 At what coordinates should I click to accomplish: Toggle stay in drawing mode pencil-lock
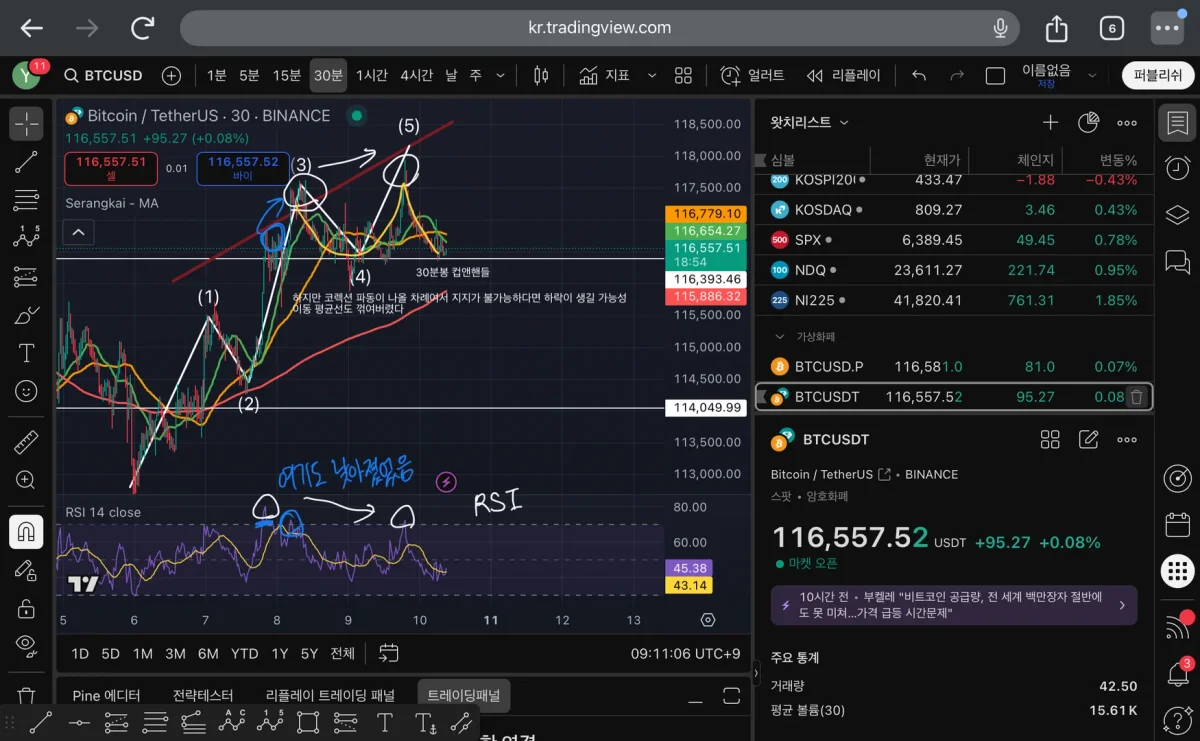click(x=26, y=569)
